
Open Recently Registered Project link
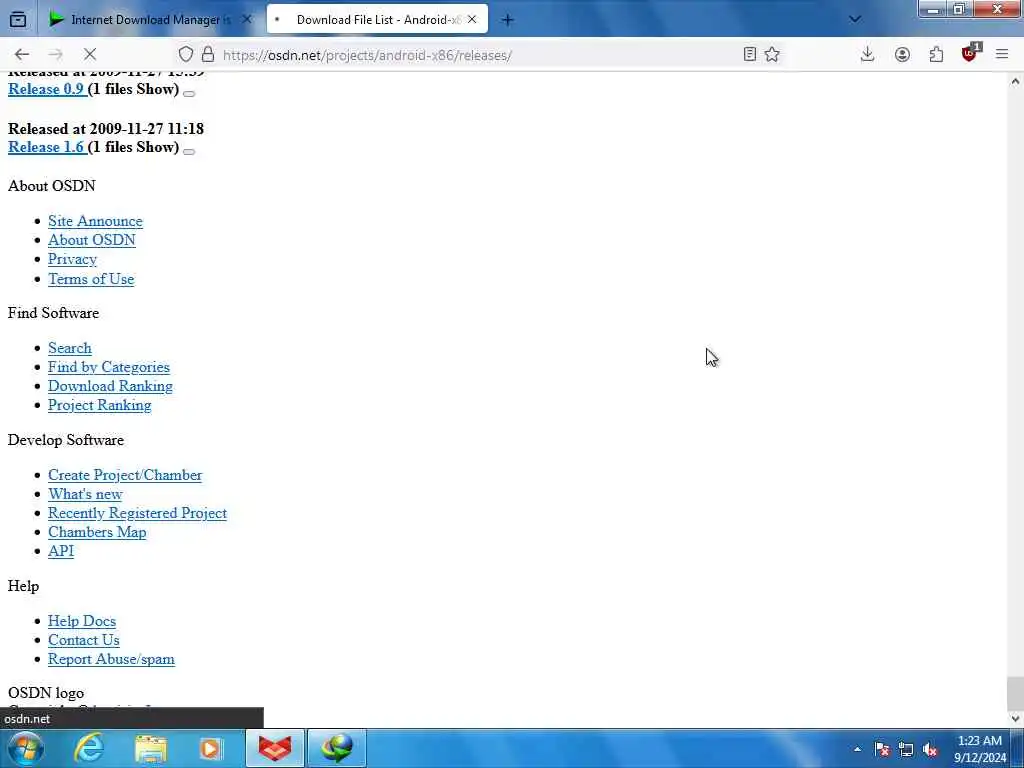[x=138, y=513]
